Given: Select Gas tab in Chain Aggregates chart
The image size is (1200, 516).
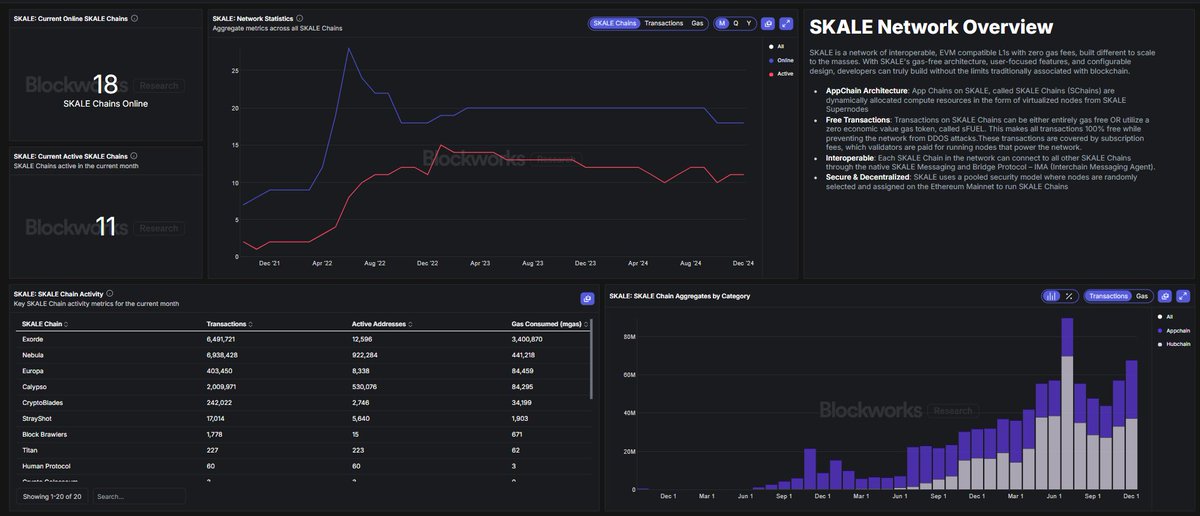Looking at the screenshot, I should pos(1141,296).
